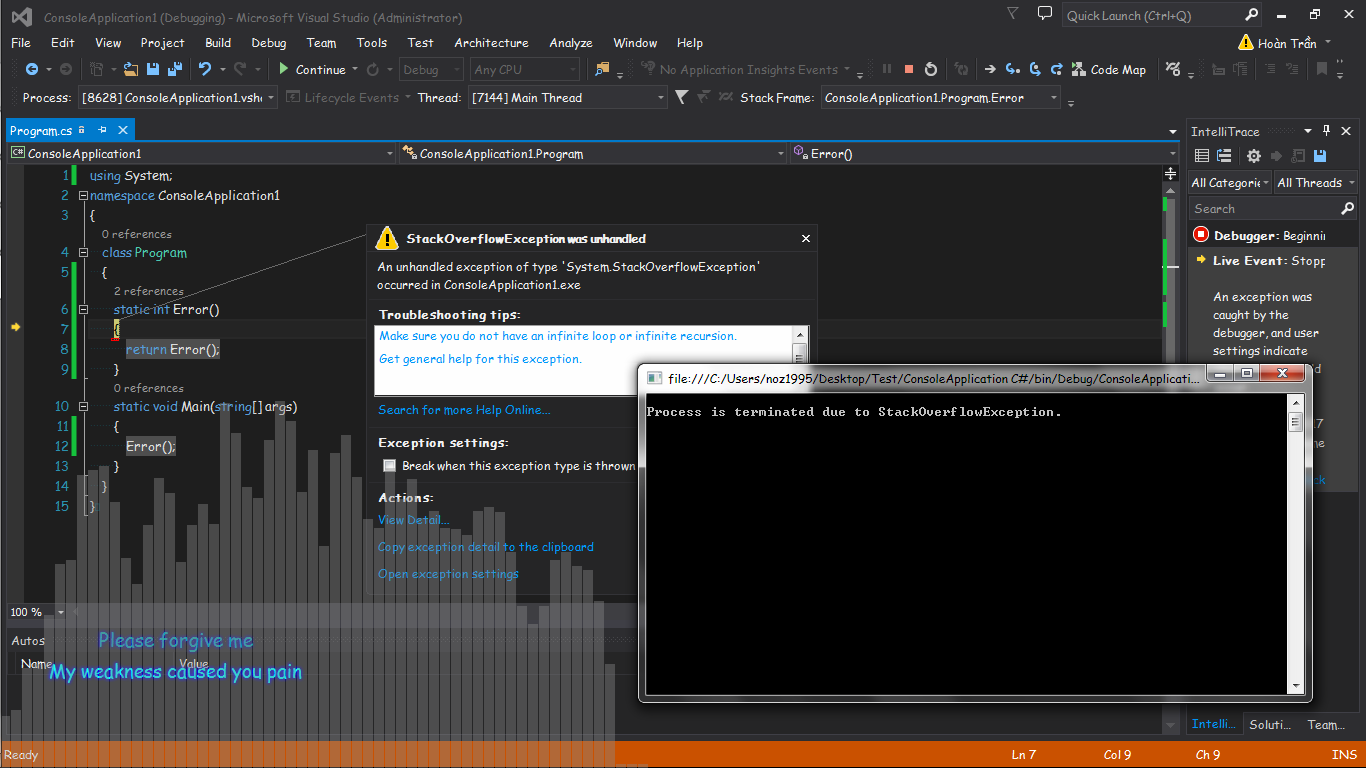Close the Program.cs tab

click(123, 131)
